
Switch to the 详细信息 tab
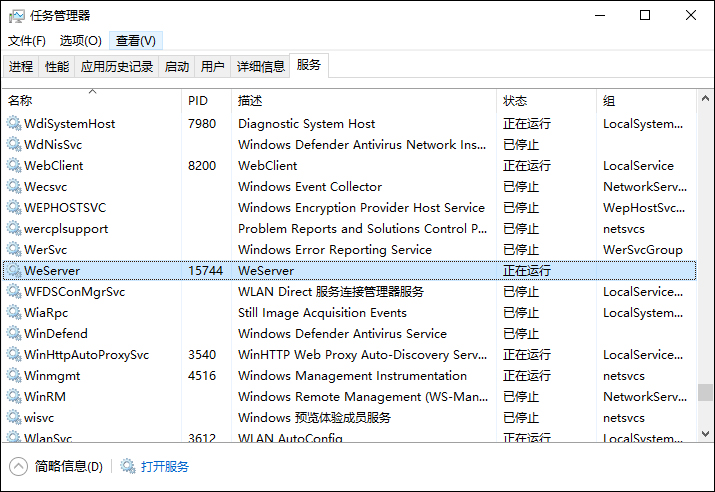pos(260,67)
